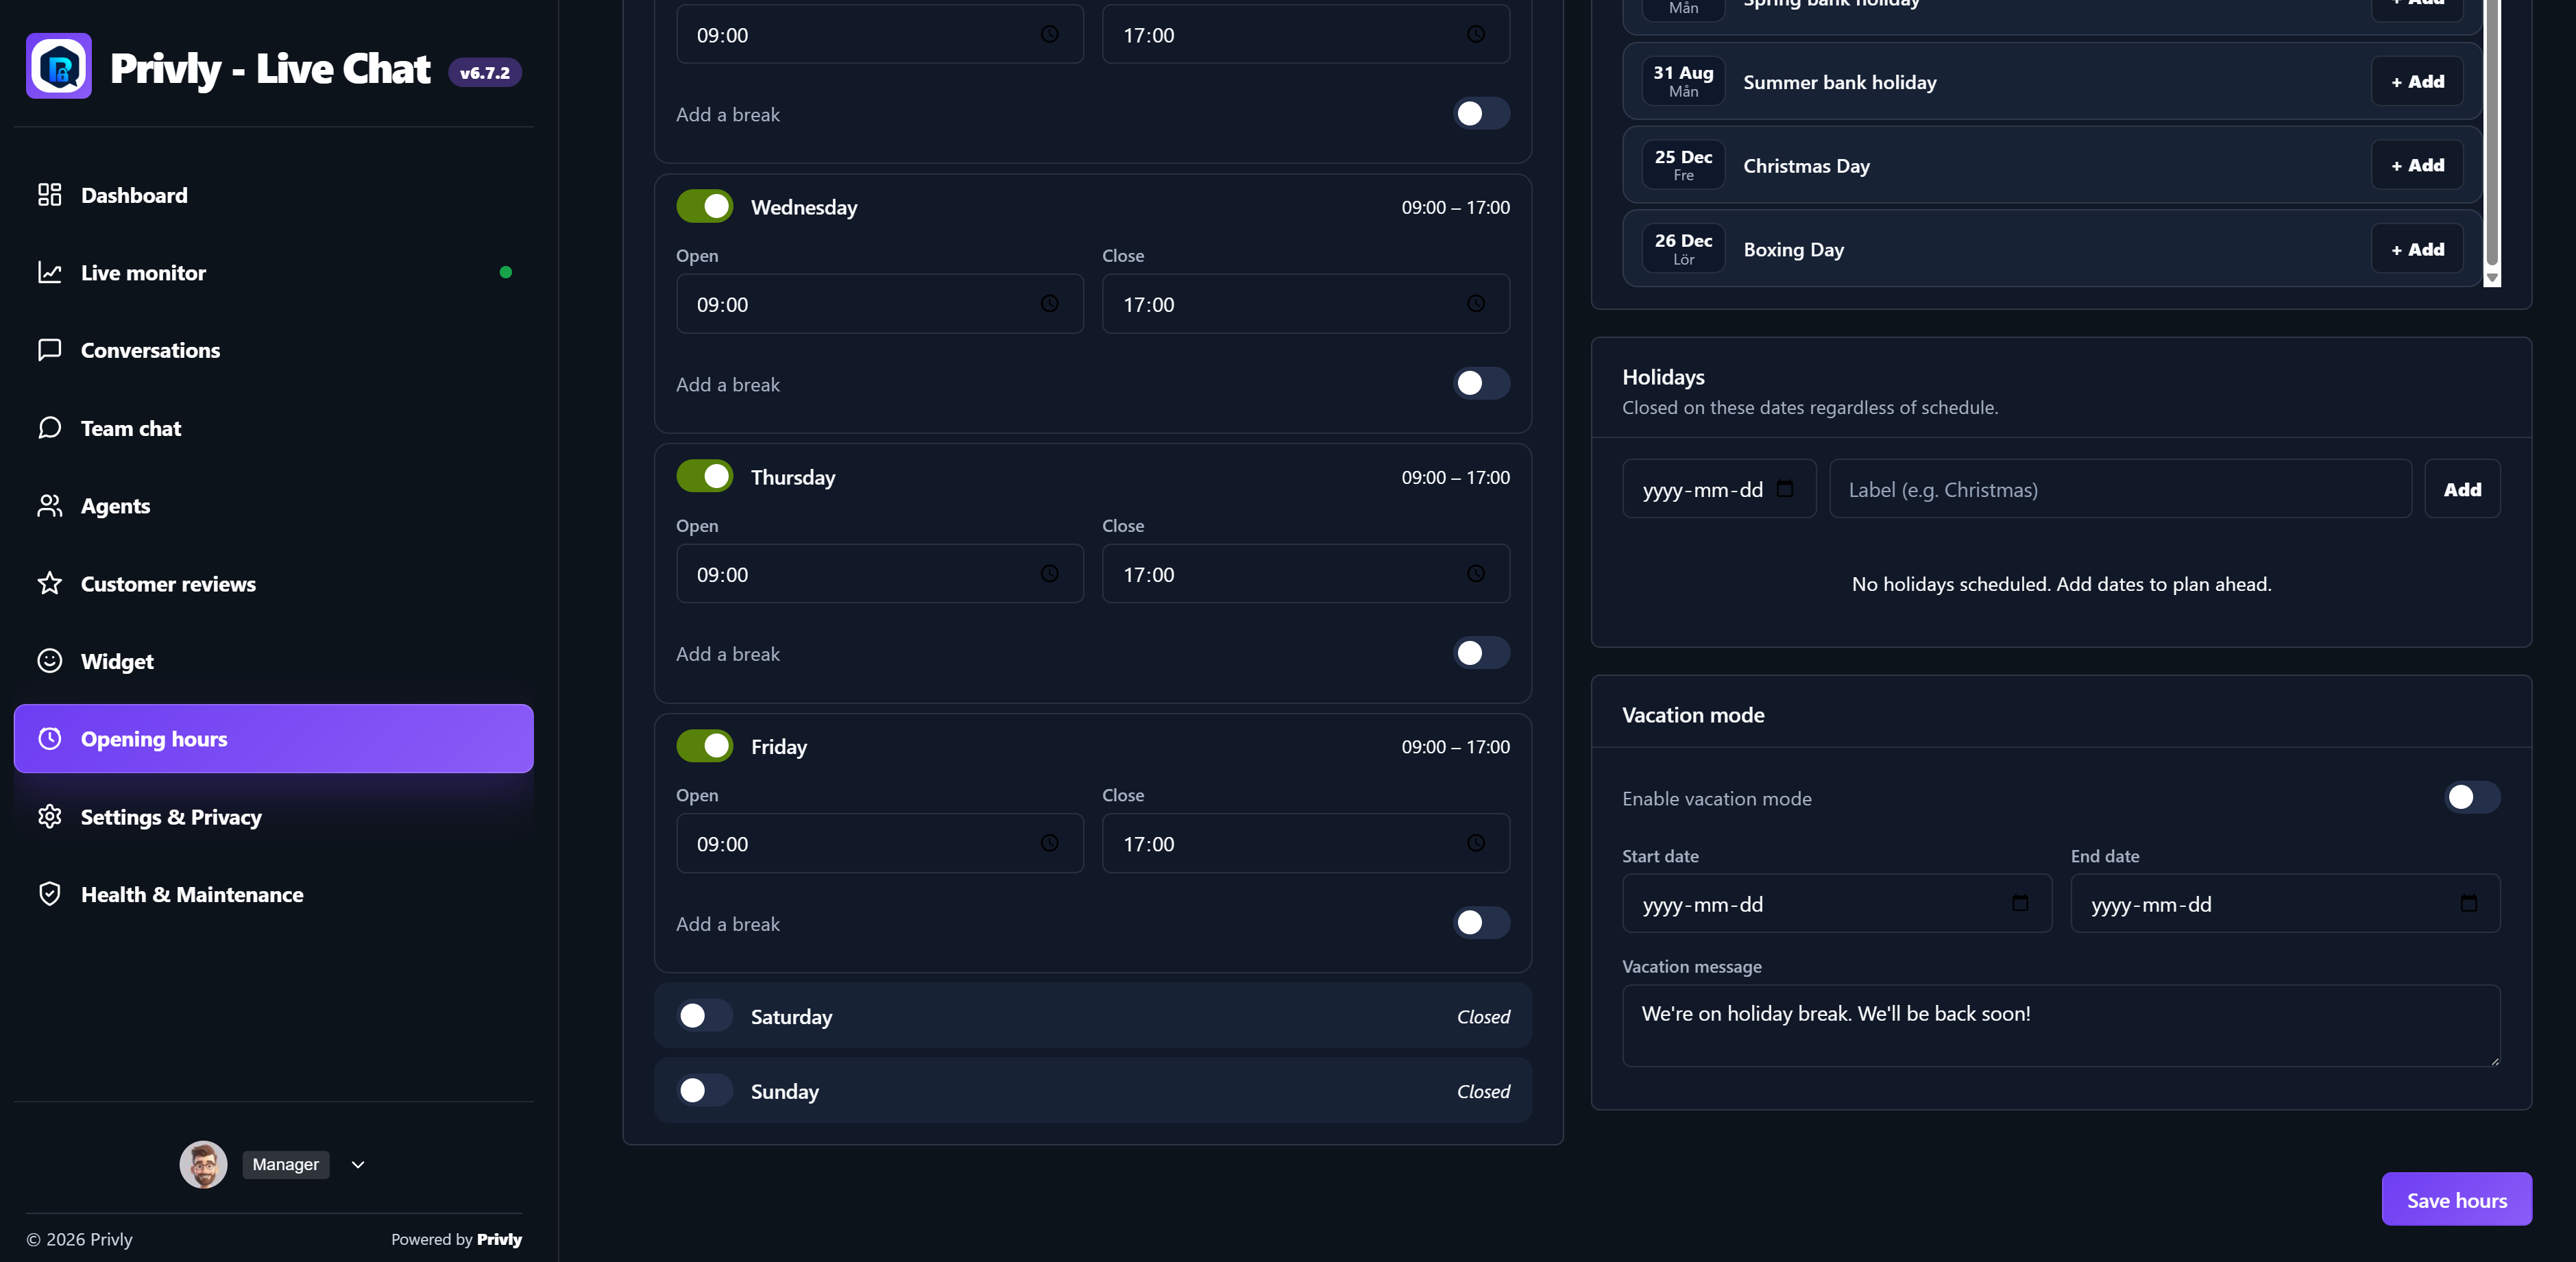Click the vacation Start date field
2576x1262 pixels.
(1837, 904)
